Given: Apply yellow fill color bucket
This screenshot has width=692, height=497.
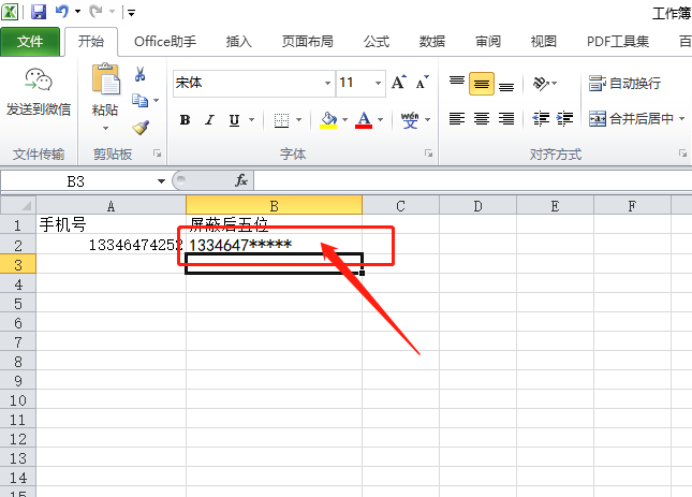Looking at the screenshot, I should [x=328, y=120].
